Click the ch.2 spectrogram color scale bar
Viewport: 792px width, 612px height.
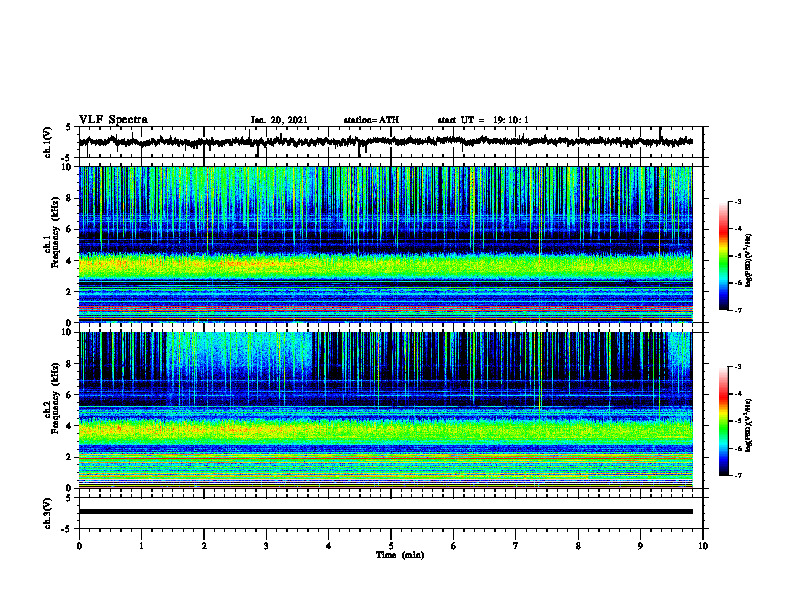pyautogui.click(x=724, y=421)
